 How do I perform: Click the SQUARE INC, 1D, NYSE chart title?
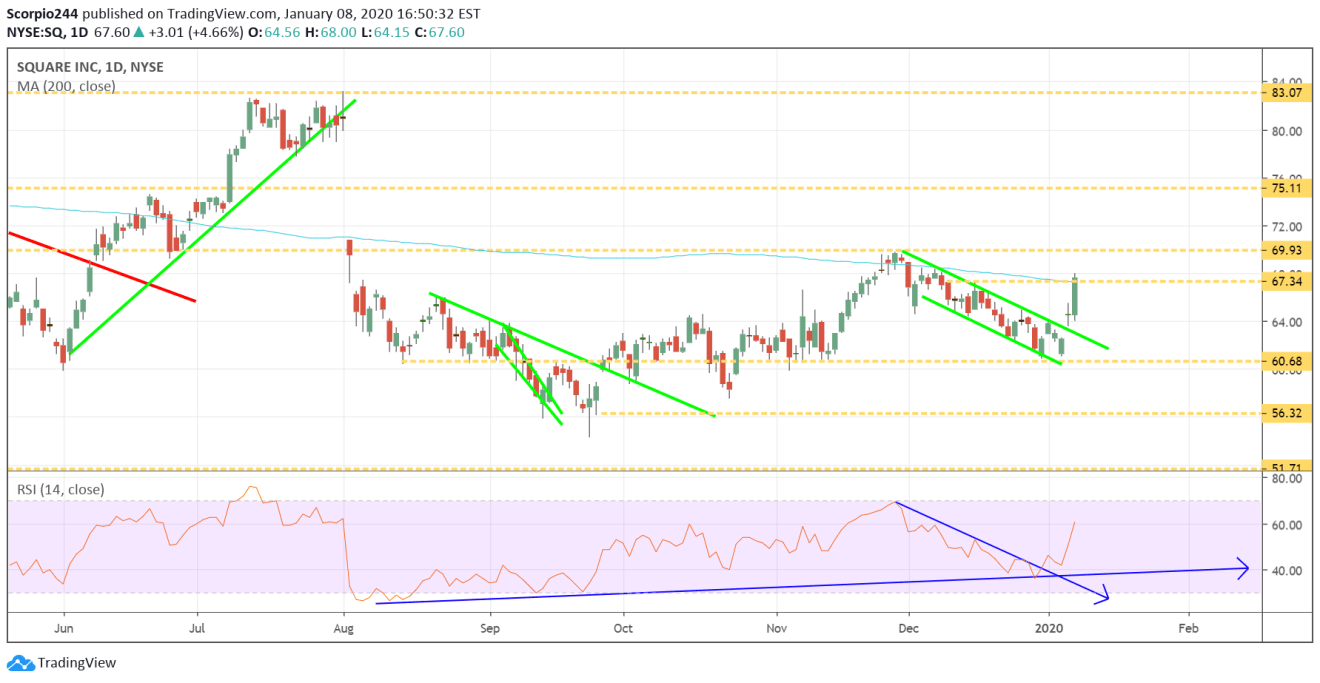click(x=90, y=67)
